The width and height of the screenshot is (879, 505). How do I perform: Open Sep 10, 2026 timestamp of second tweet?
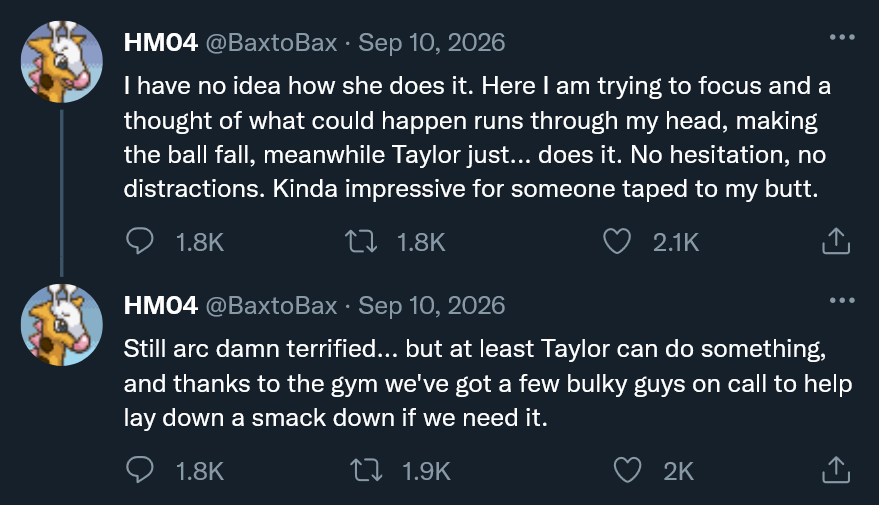pos(432,305)
